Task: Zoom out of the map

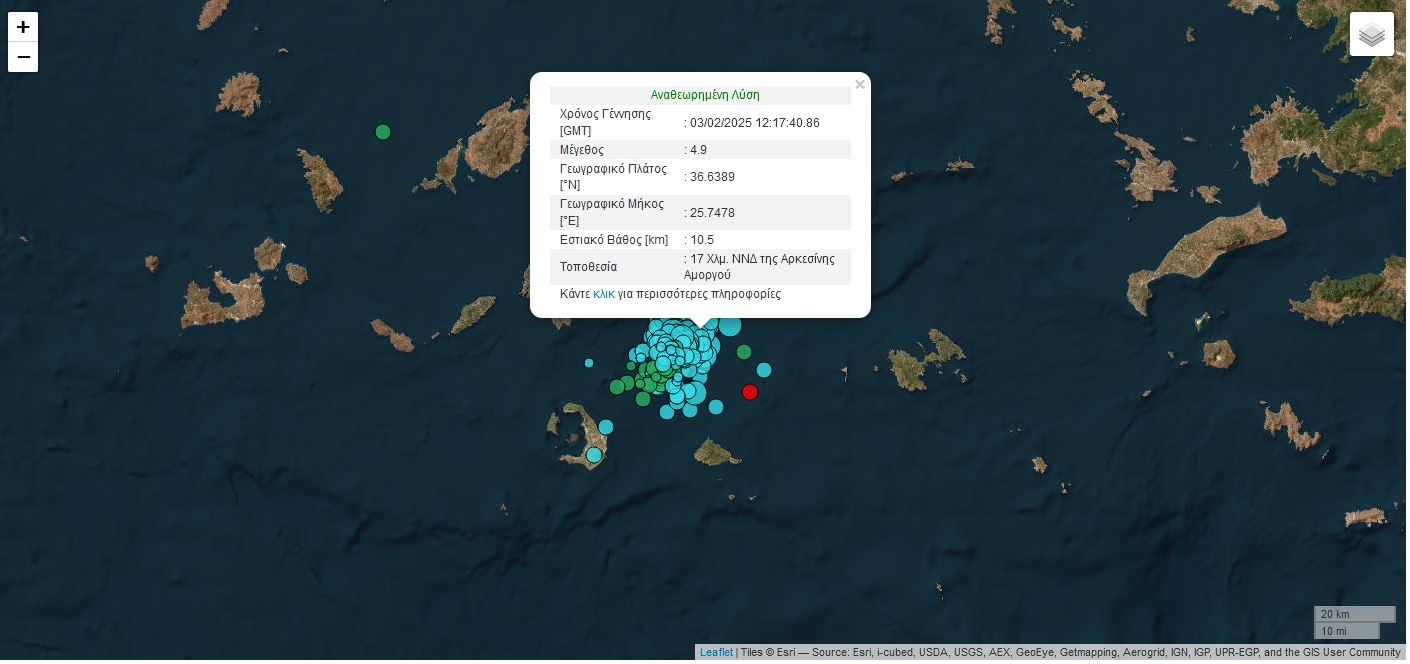Action: (x=23, y=58)
